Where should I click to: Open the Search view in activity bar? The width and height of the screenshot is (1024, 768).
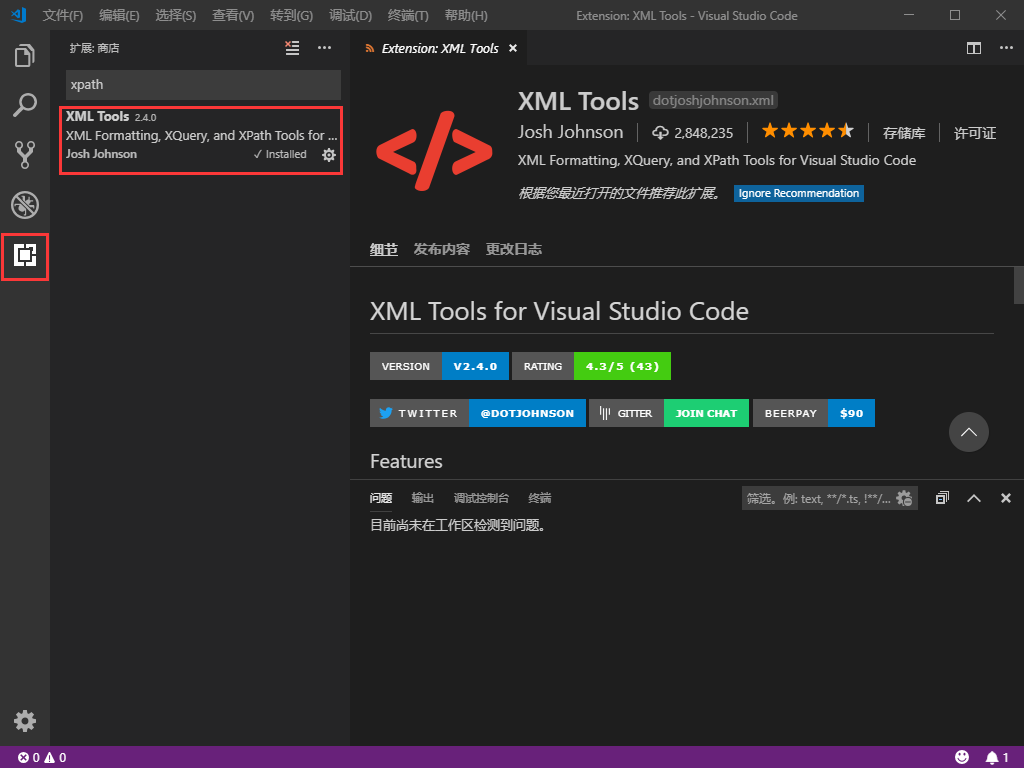(25, 104)
